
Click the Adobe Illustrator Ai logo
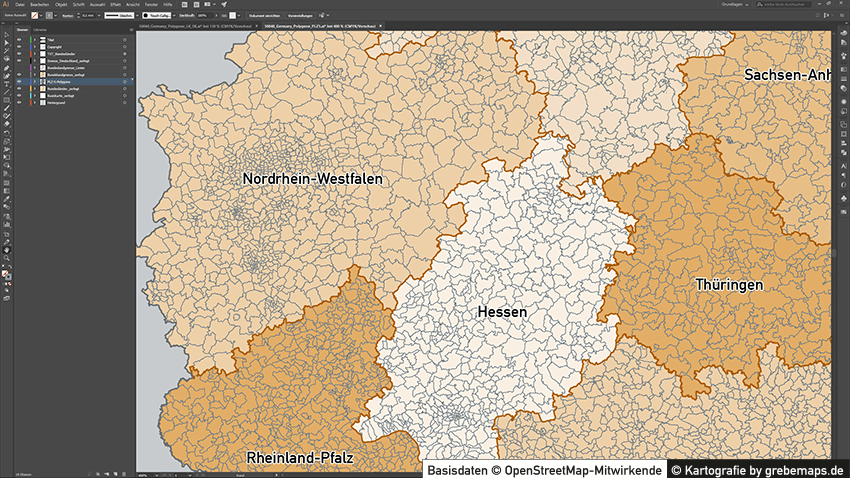[x=6, y=5]
